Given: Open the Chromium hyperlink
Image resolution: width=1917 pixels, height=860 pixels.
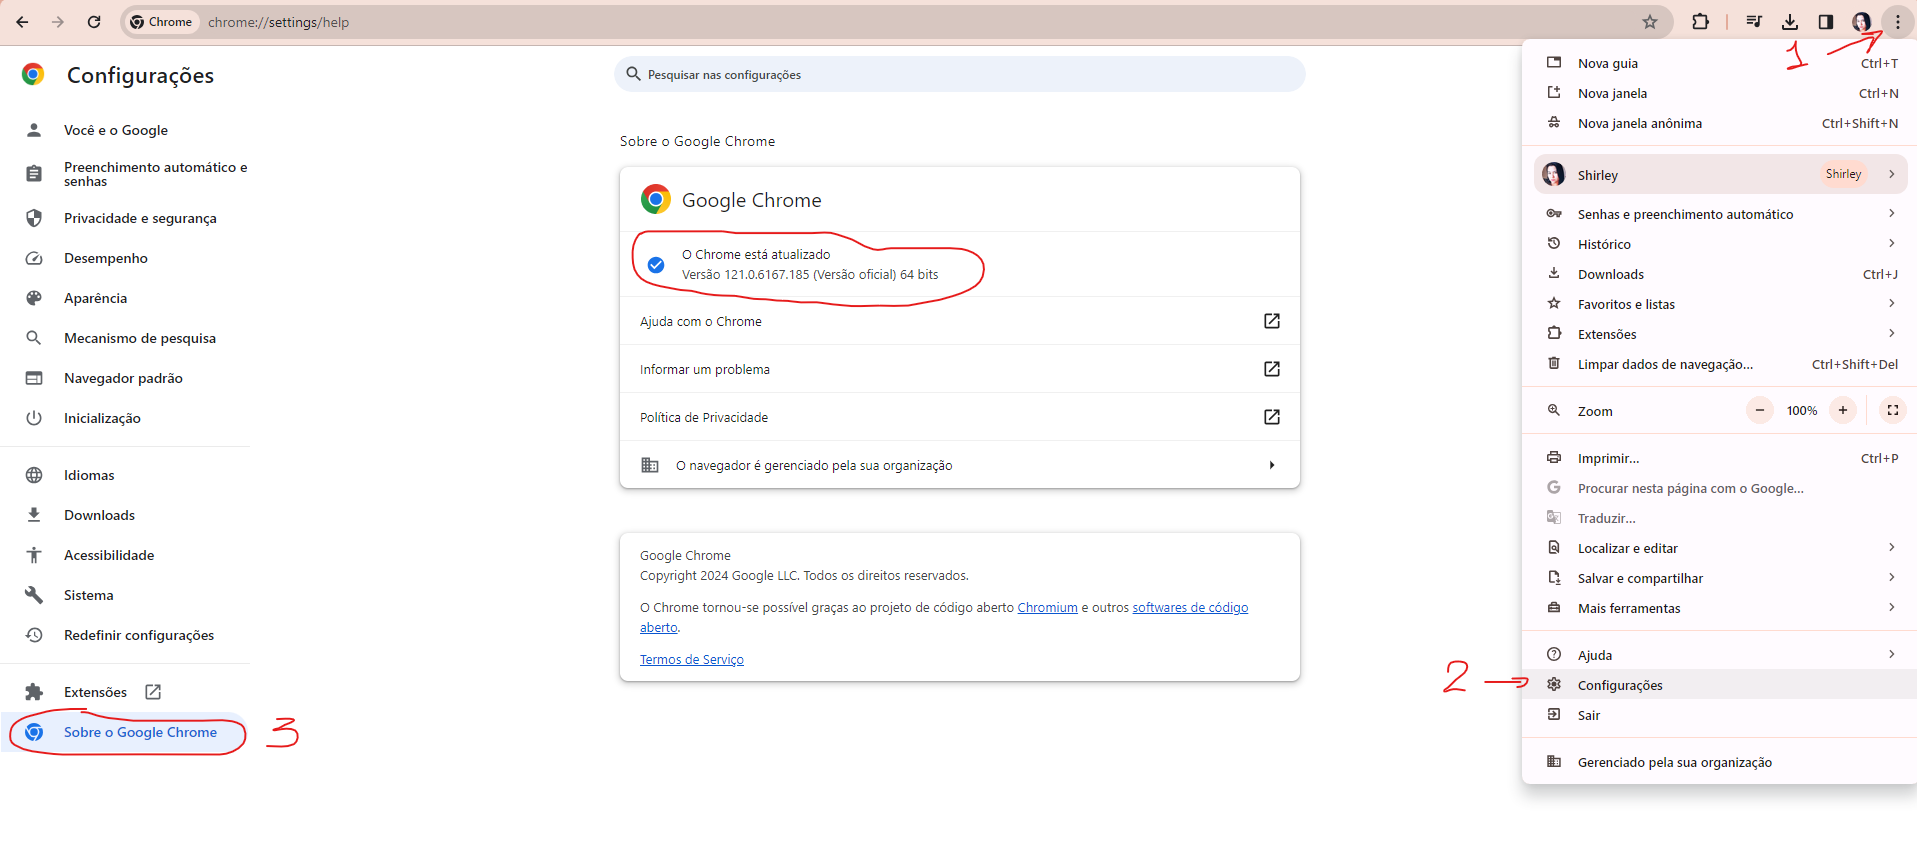Looking at the screenshot, I should 1047,607.
